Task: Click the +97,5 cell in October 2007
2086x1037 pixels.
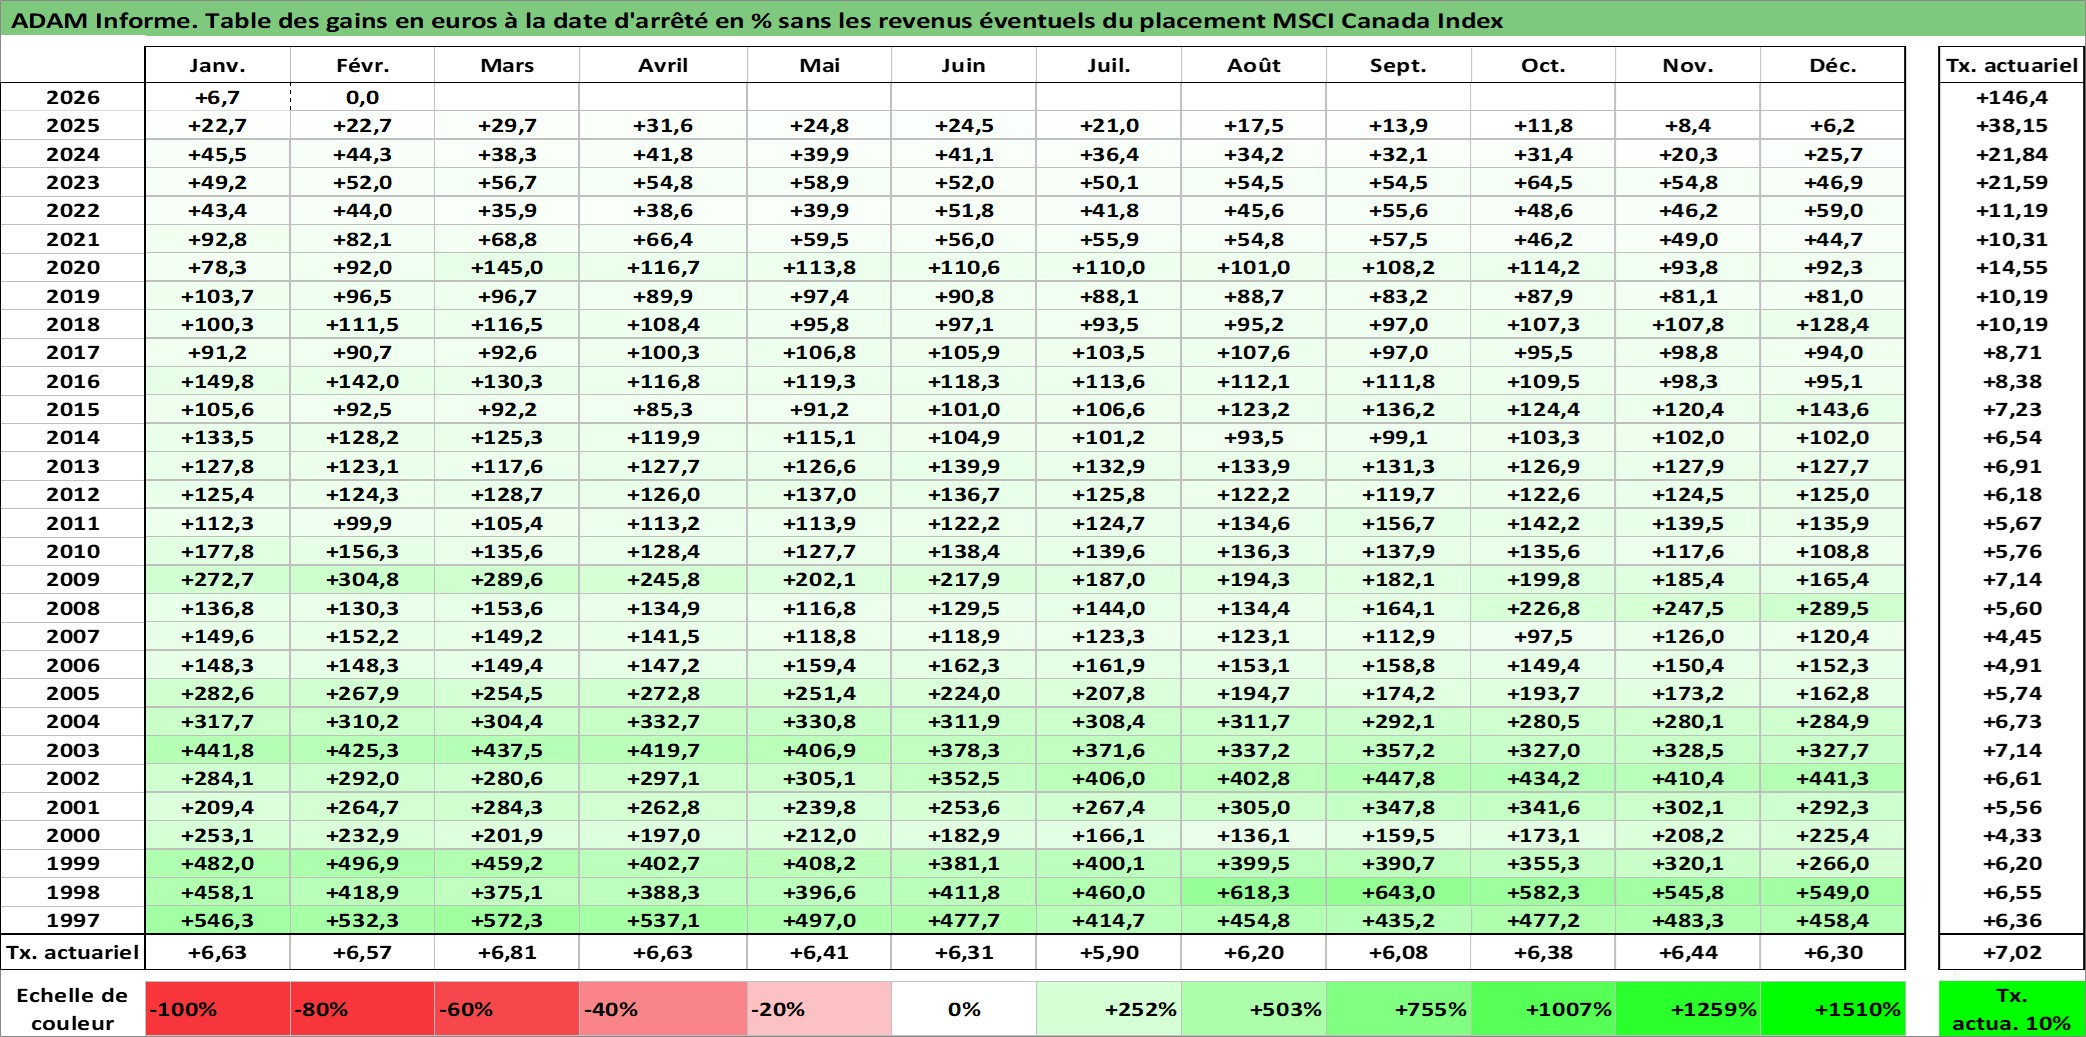Action: tap(1543, 636)
